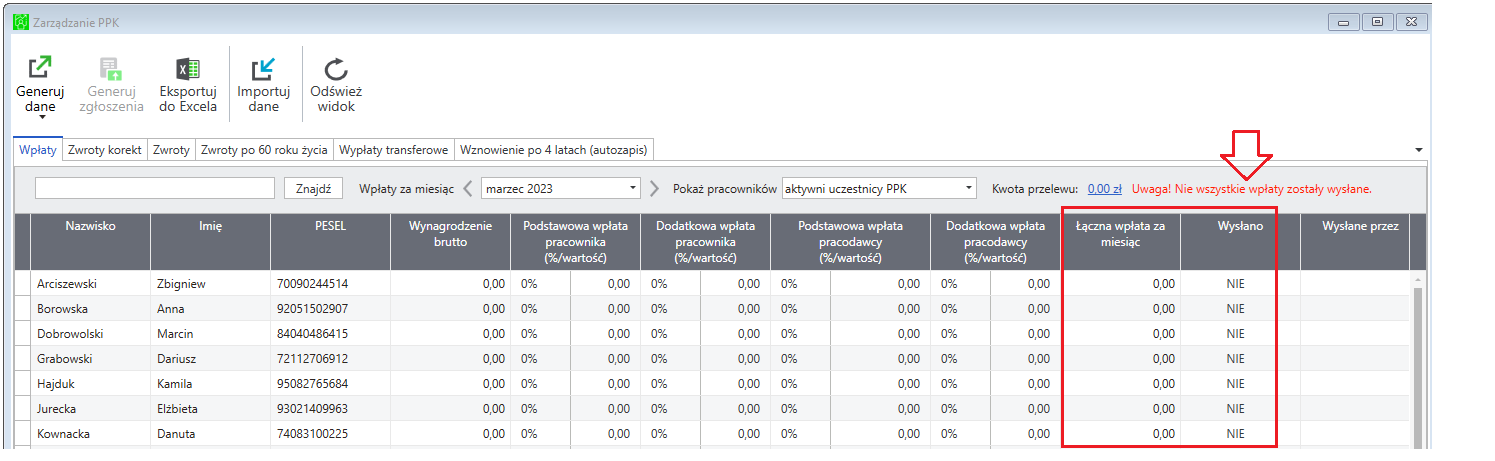Open the aktywni uczestnicy PPK dropdown
Screen dimensions: 1495x461
(879, 188)
